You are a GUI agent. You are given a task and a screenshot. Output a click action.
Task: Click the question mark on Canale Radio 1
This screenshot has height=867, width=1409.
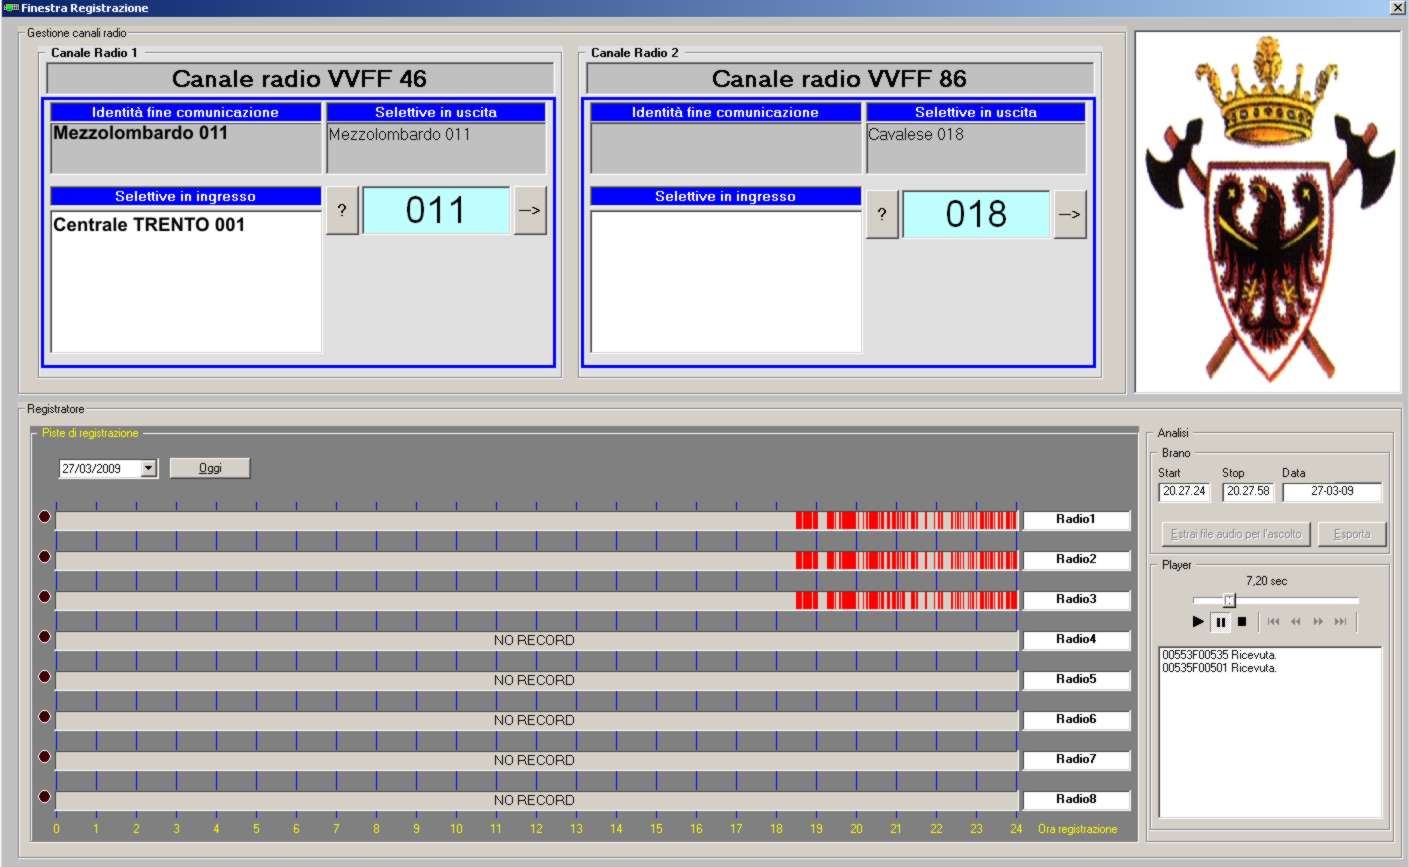[342, 211]
